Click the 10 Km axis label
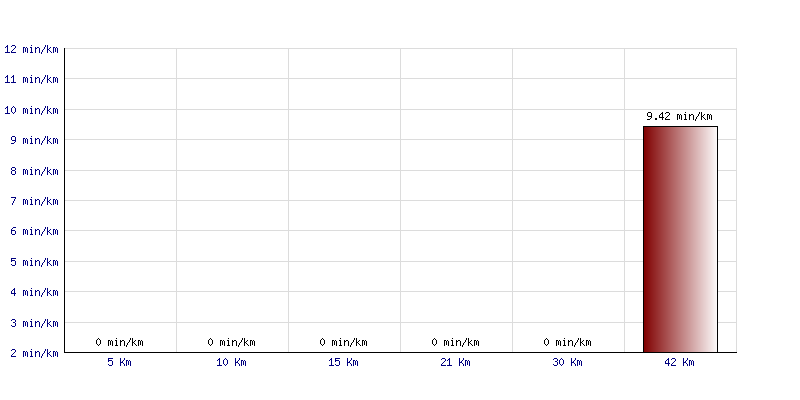Screen dimensions: 800x400 (x=231, y=363)
